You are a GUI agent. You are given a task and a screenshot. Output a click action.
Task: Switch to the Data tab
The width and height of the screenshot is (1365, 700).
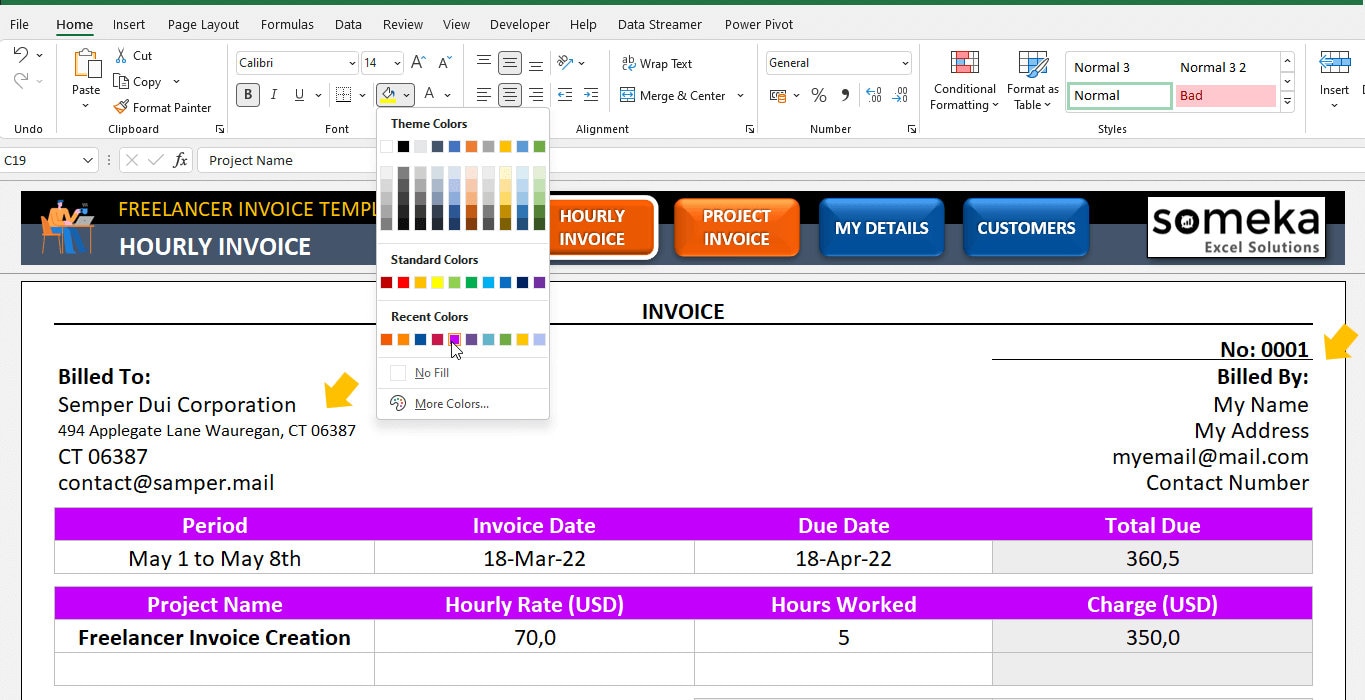(348, 24)
